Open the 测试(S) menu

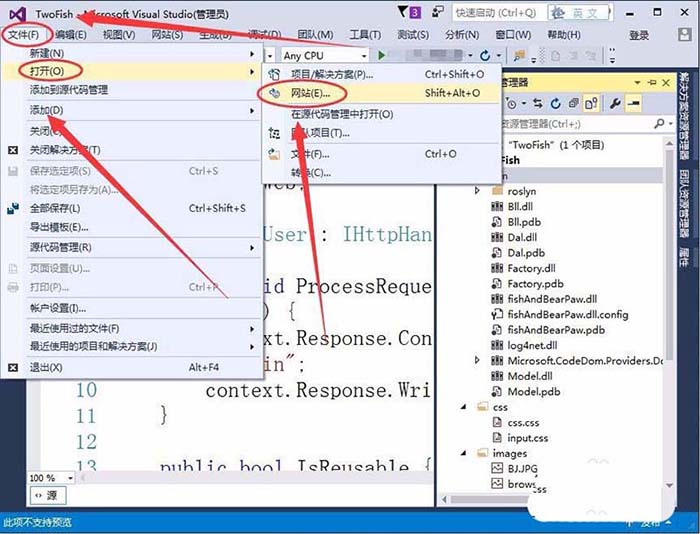tap(413, 34)
